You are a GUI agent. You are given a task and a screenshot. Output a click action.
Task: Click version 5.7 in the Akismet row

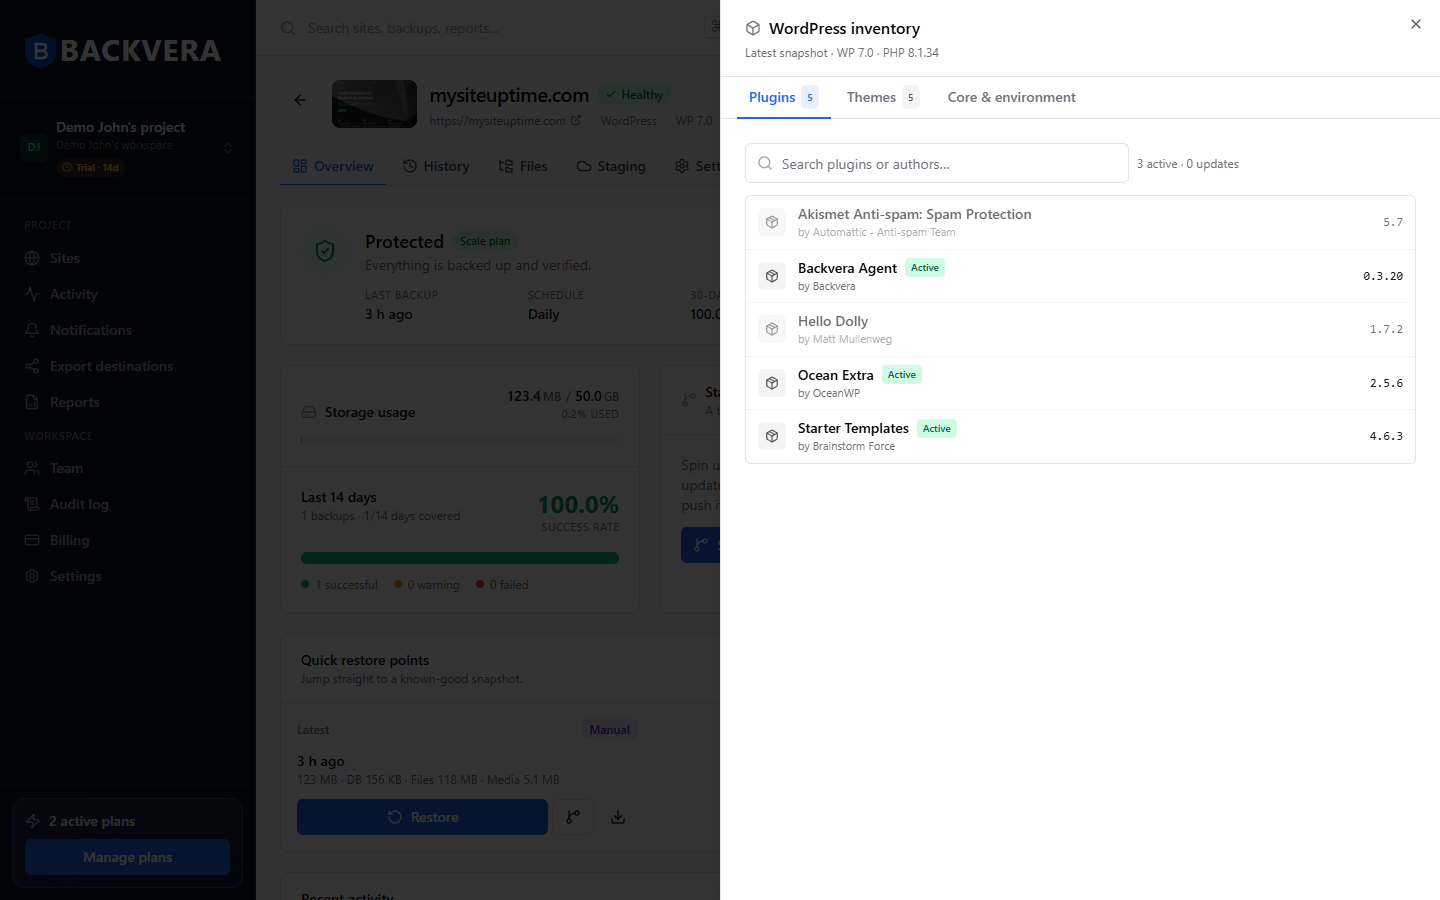coord(1393,222)
